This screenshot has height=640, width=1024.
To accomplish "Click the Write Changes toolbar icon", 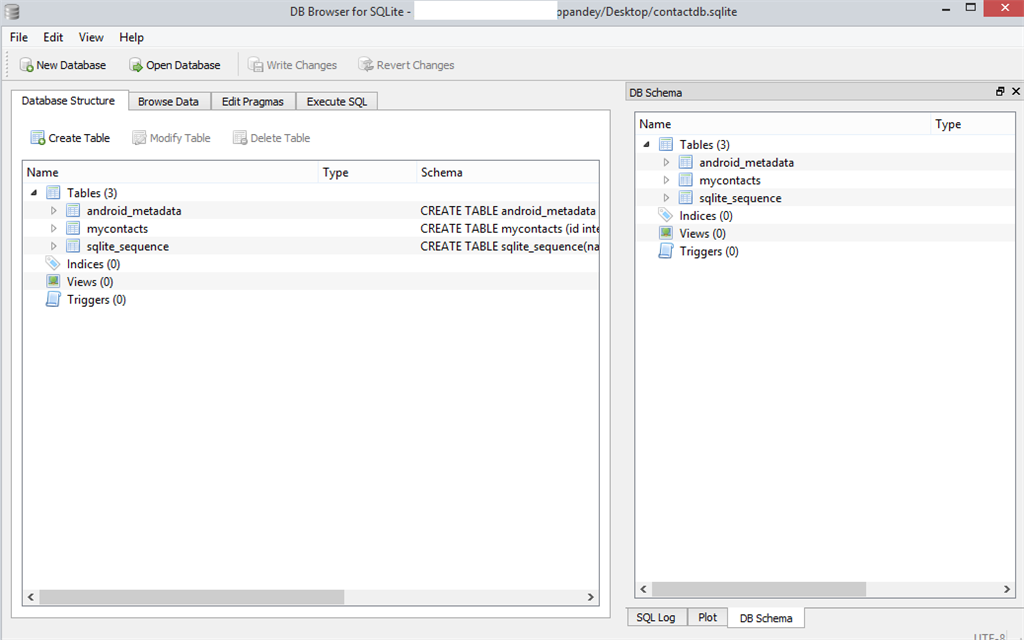I will pyautogui.click(x=255, y=65).
